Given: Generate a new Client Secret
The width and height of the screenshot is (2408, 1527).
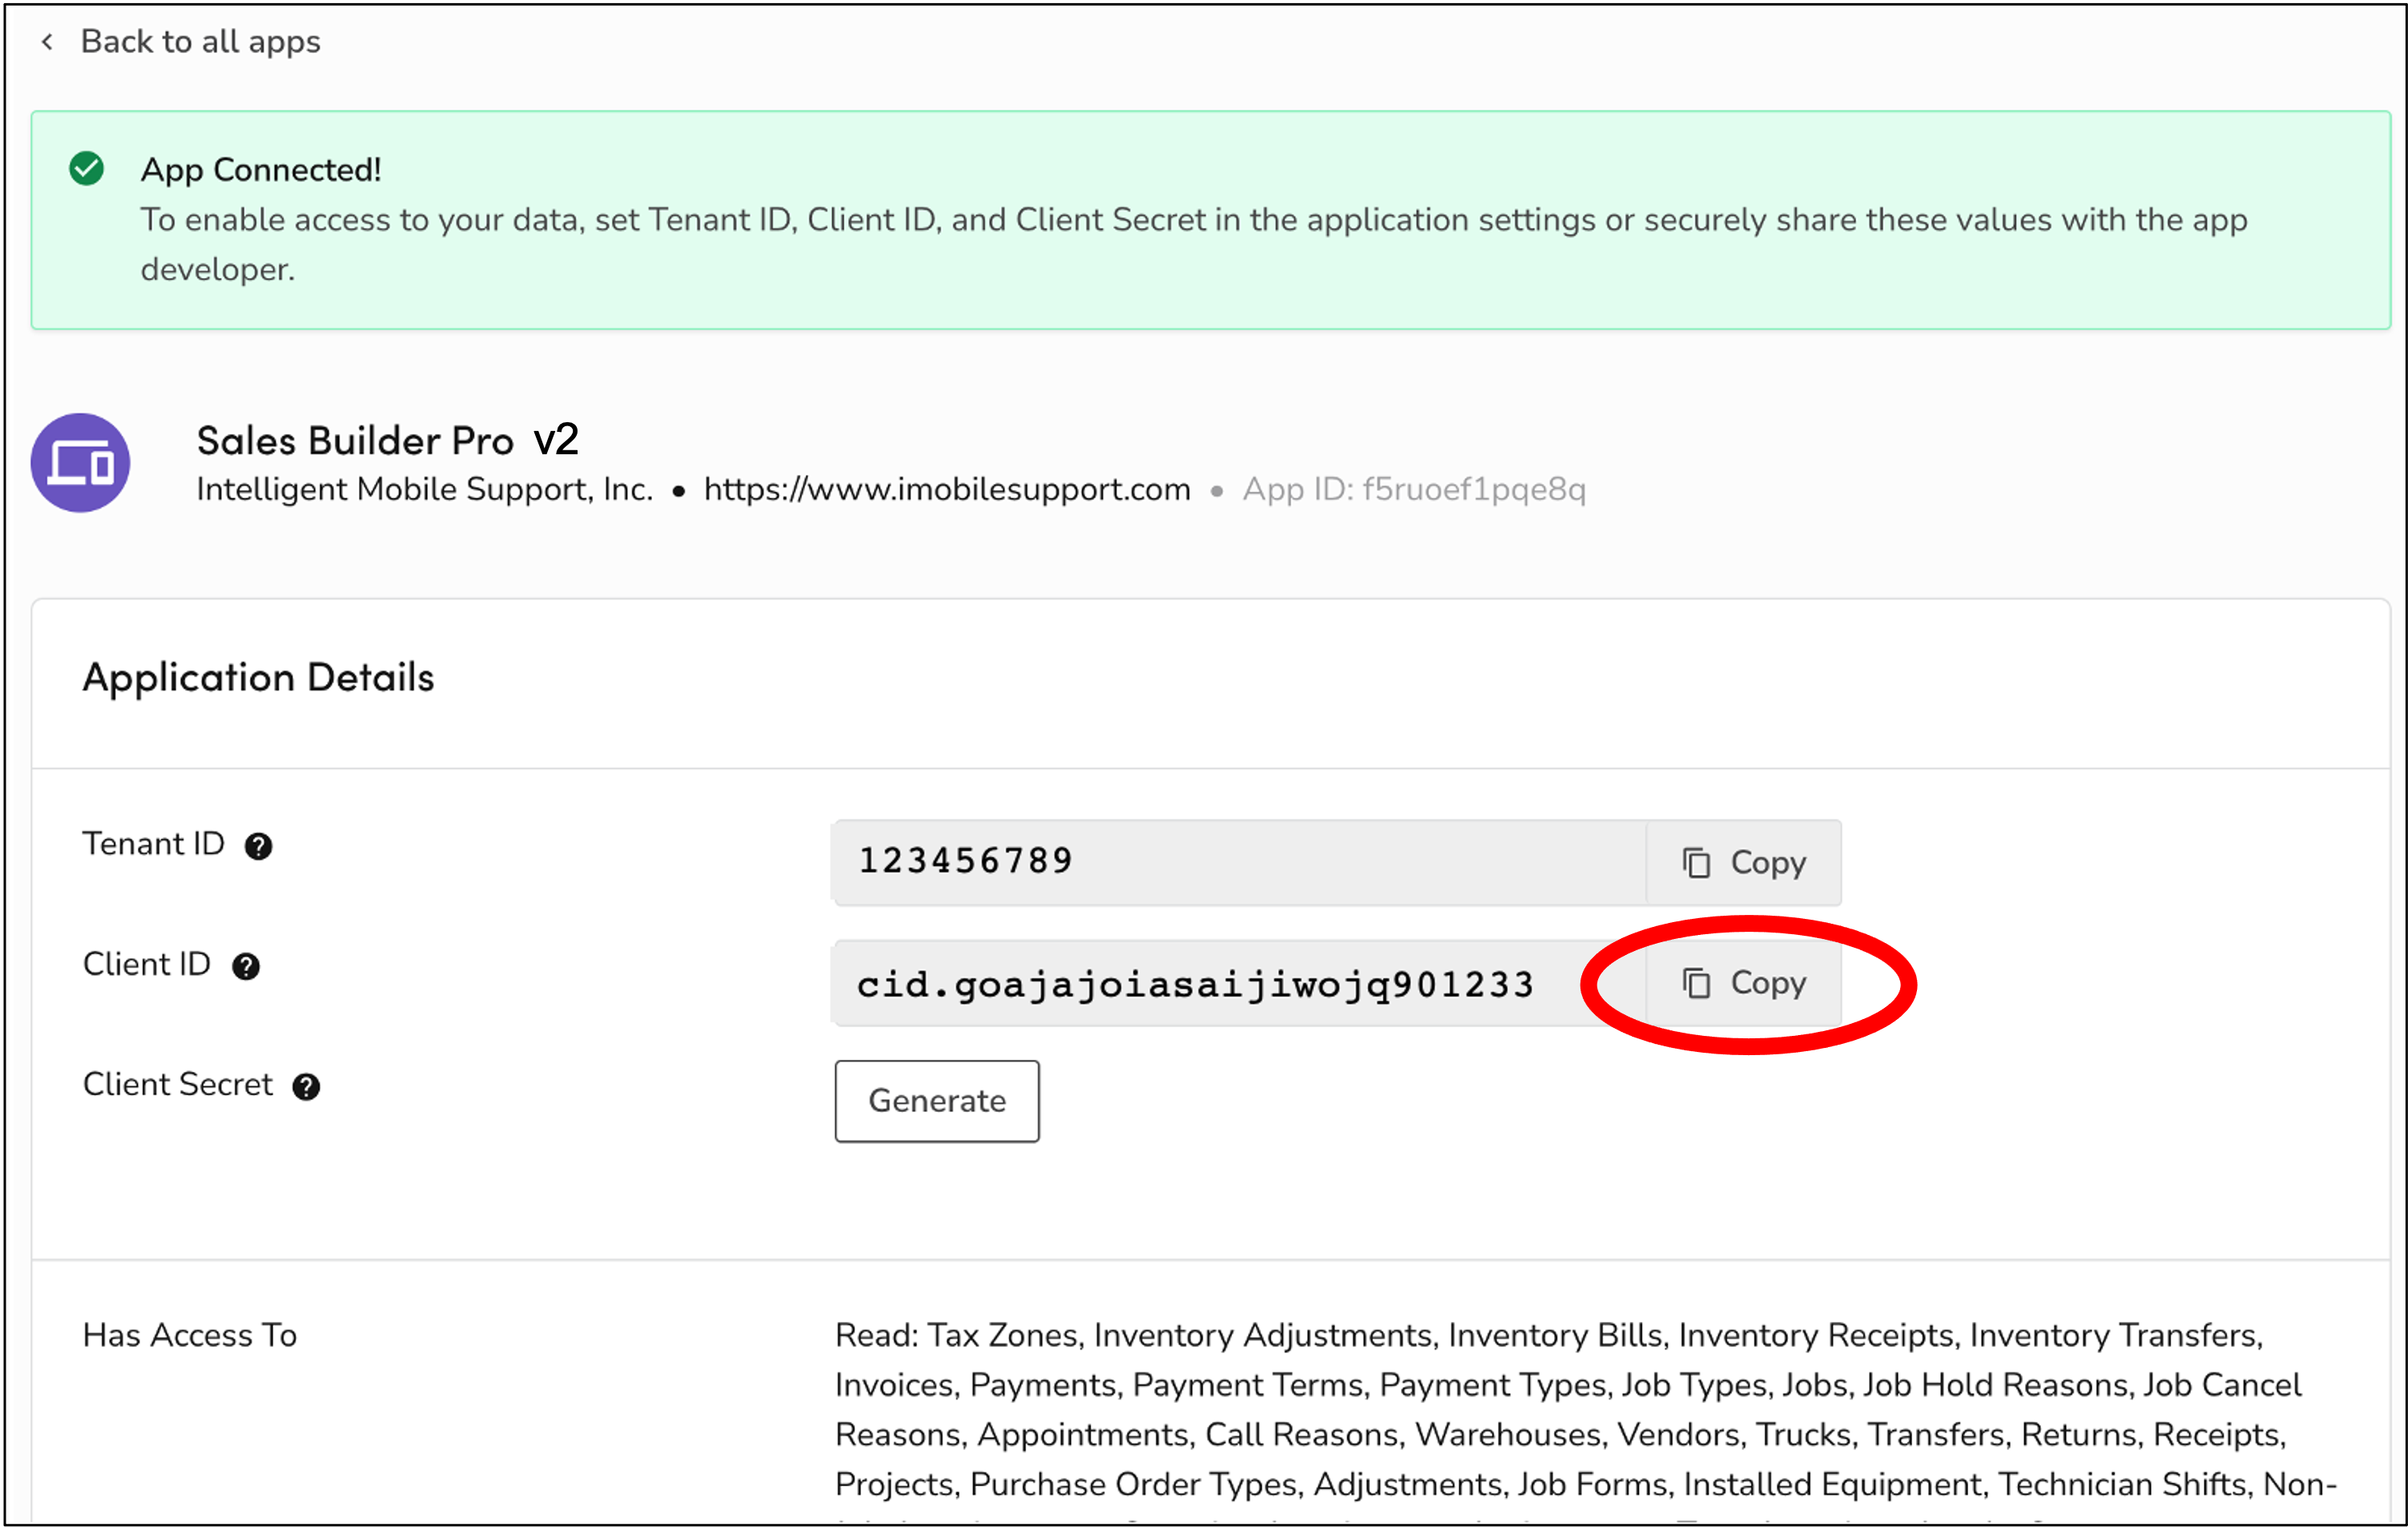Looking at the screenshot, I should pyautogui.click(x=937, y=1101).
